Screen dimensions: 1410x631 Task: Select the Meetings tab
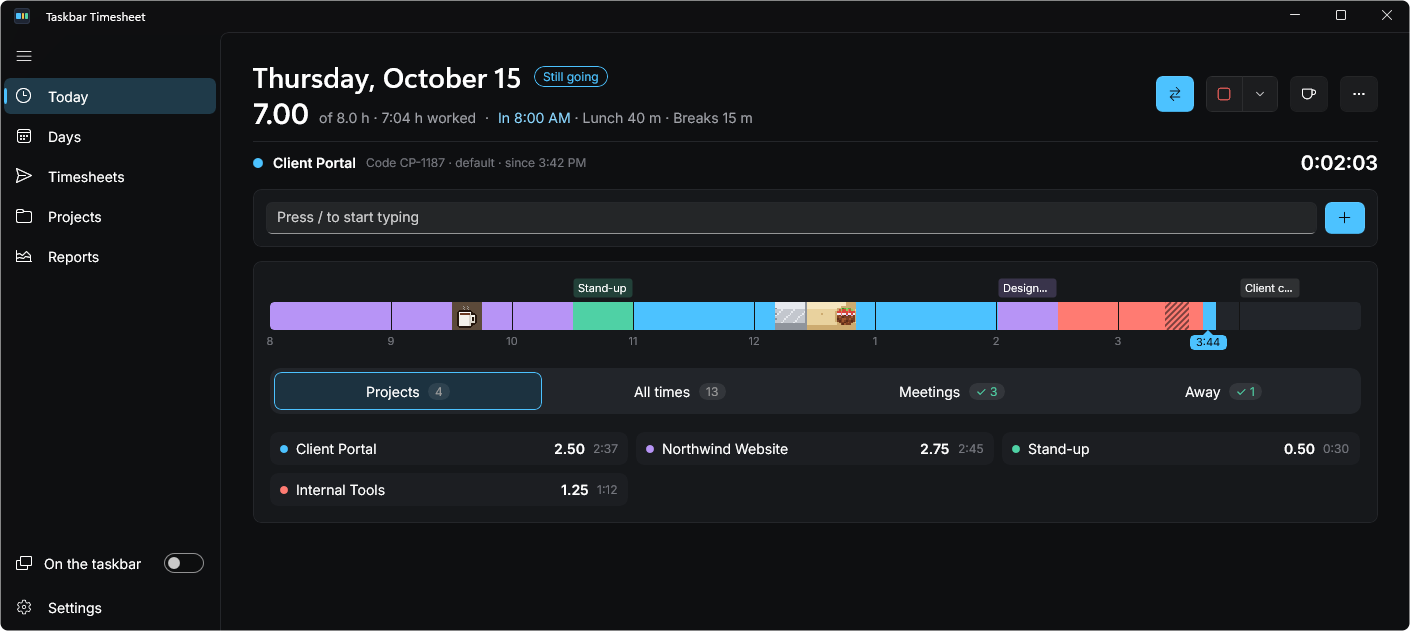tap(951, 391)
